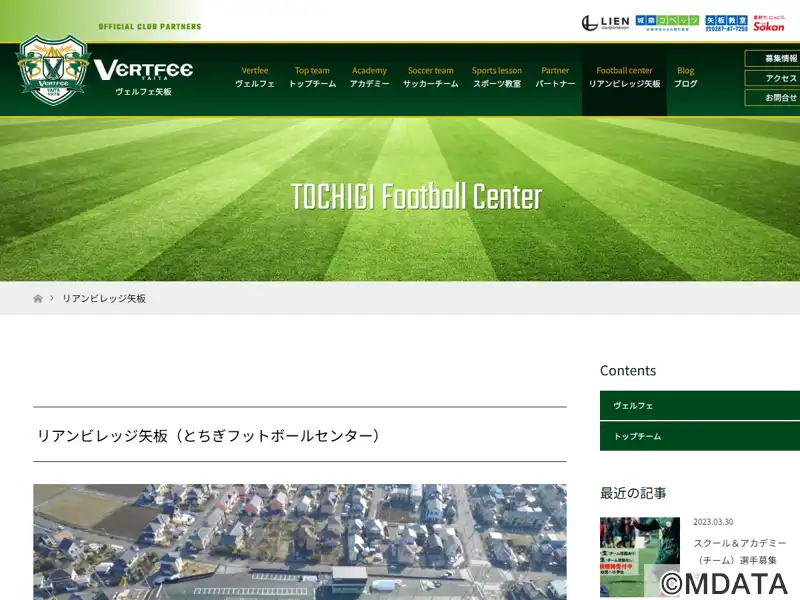
Task: Click the VERTFEE wordmark logo text
Action: coord(143,70)
